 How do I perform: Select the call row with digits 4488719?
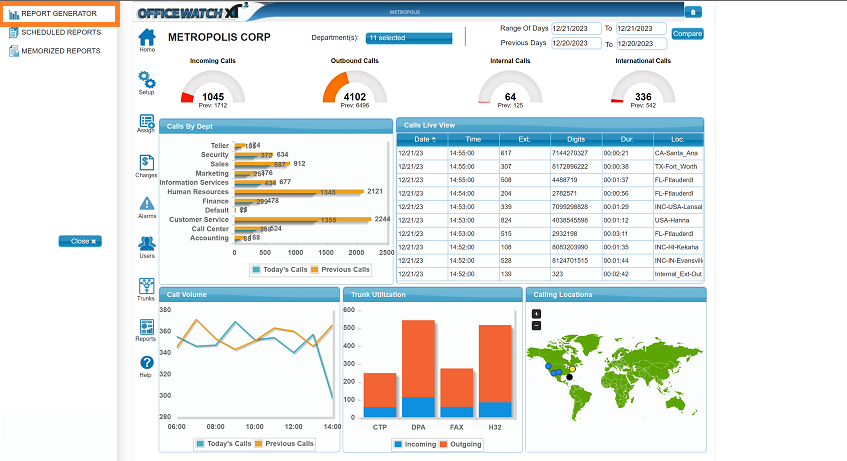coord(550,180)
